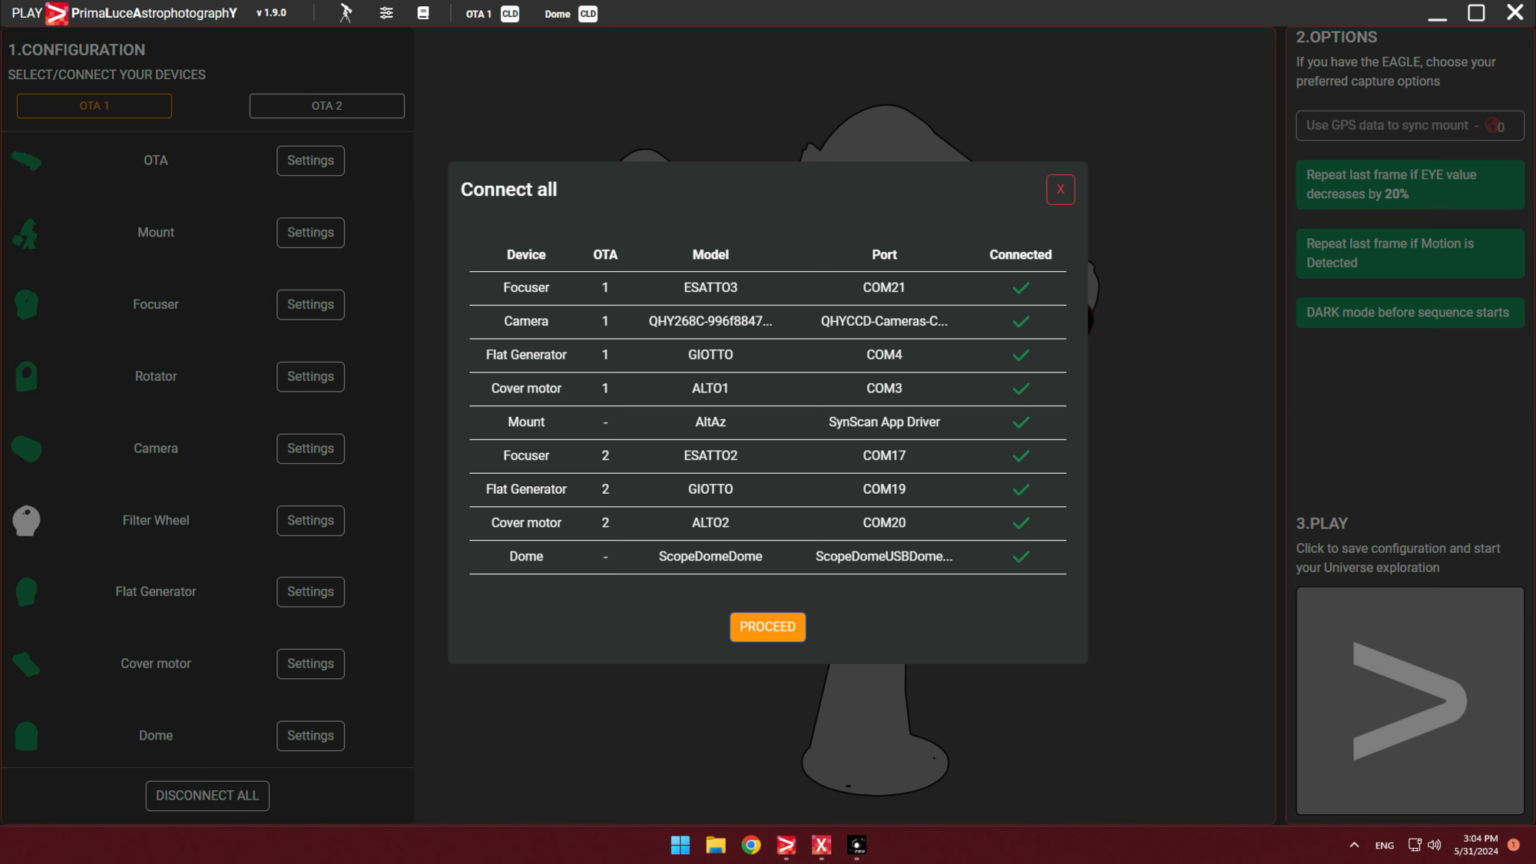Open the sliders settings icon in toolbar

386,13
